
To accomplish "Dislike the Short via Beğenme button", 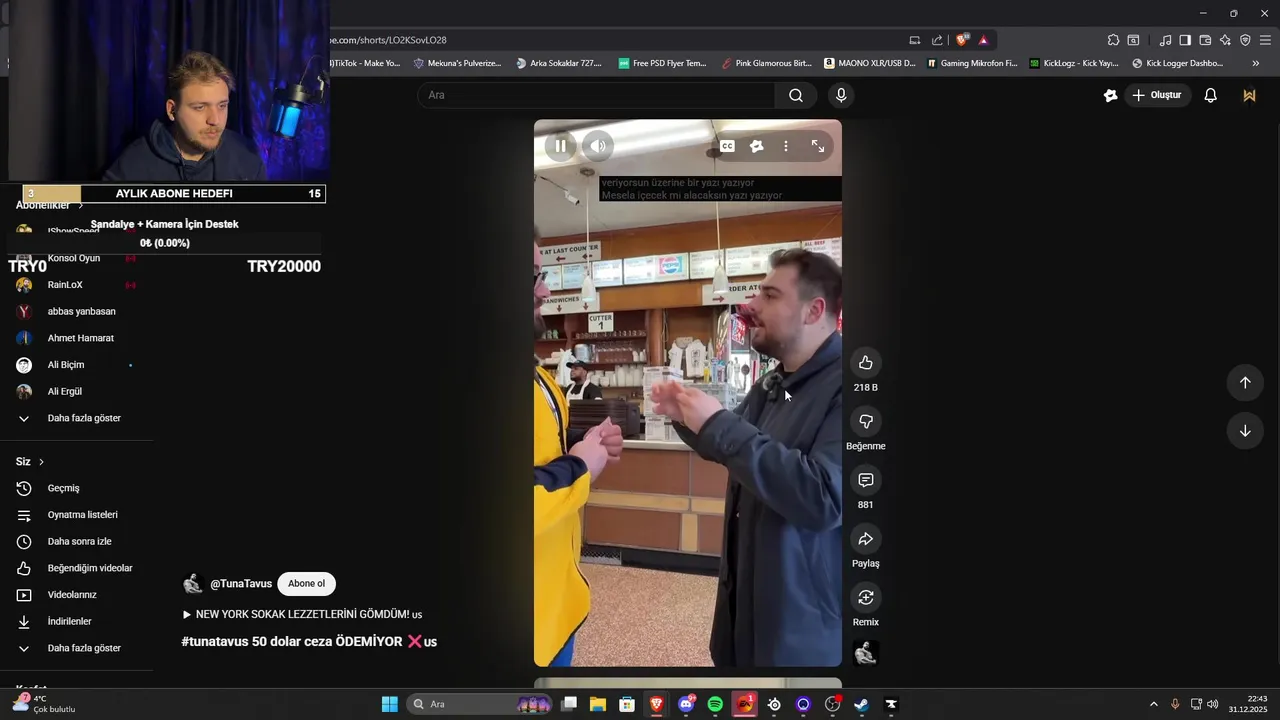I will (x=866, y=422).
